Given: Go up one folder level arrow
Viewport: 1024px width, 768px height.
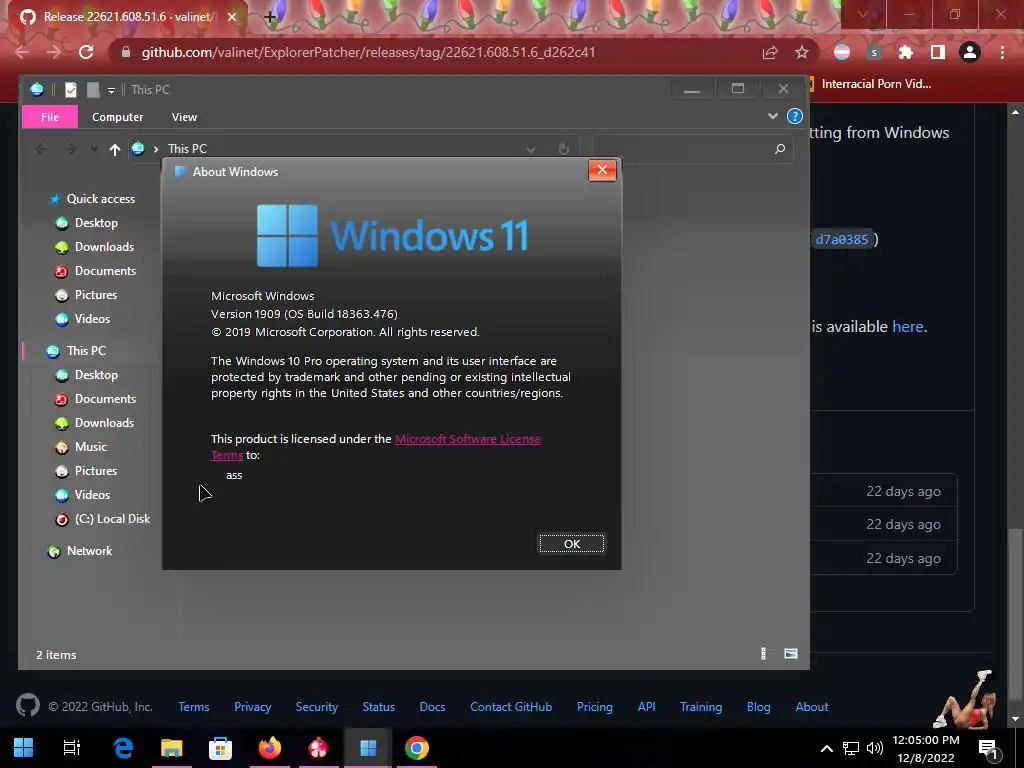Looking at the screenshot, I should coord(115,150).
